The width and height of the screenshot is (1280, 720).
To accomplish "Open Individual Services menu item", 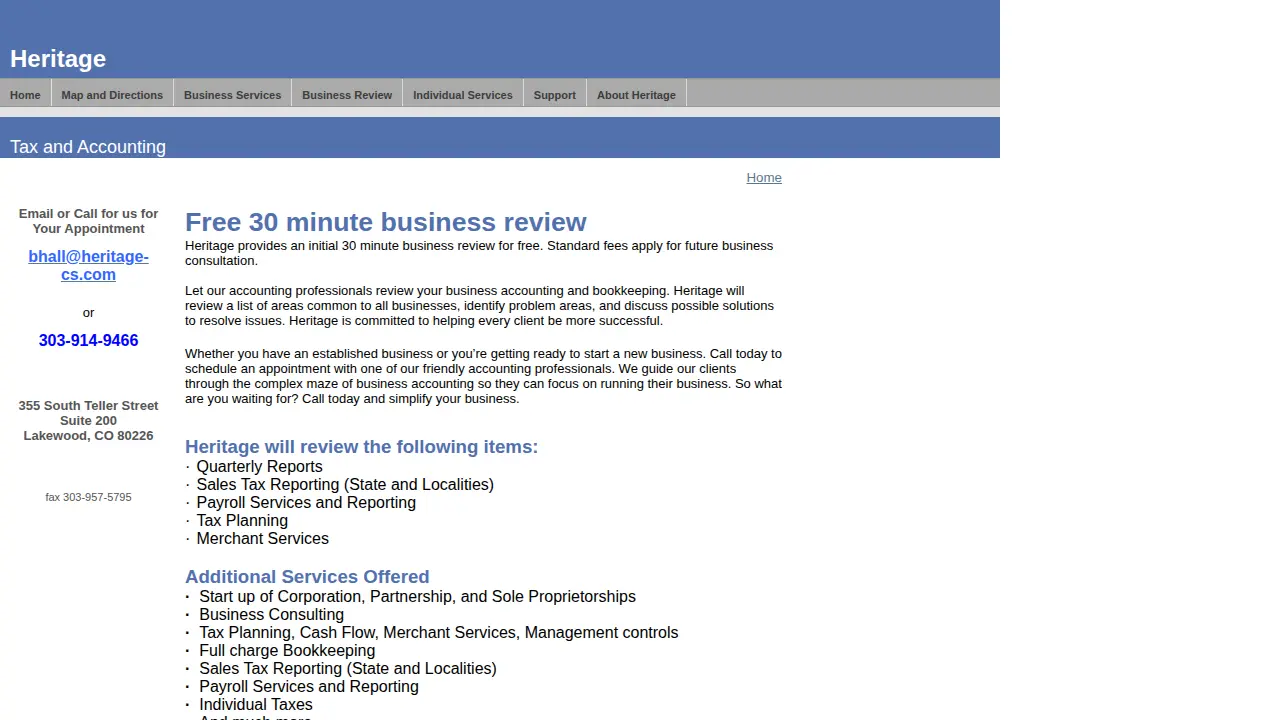I will 463,95.
